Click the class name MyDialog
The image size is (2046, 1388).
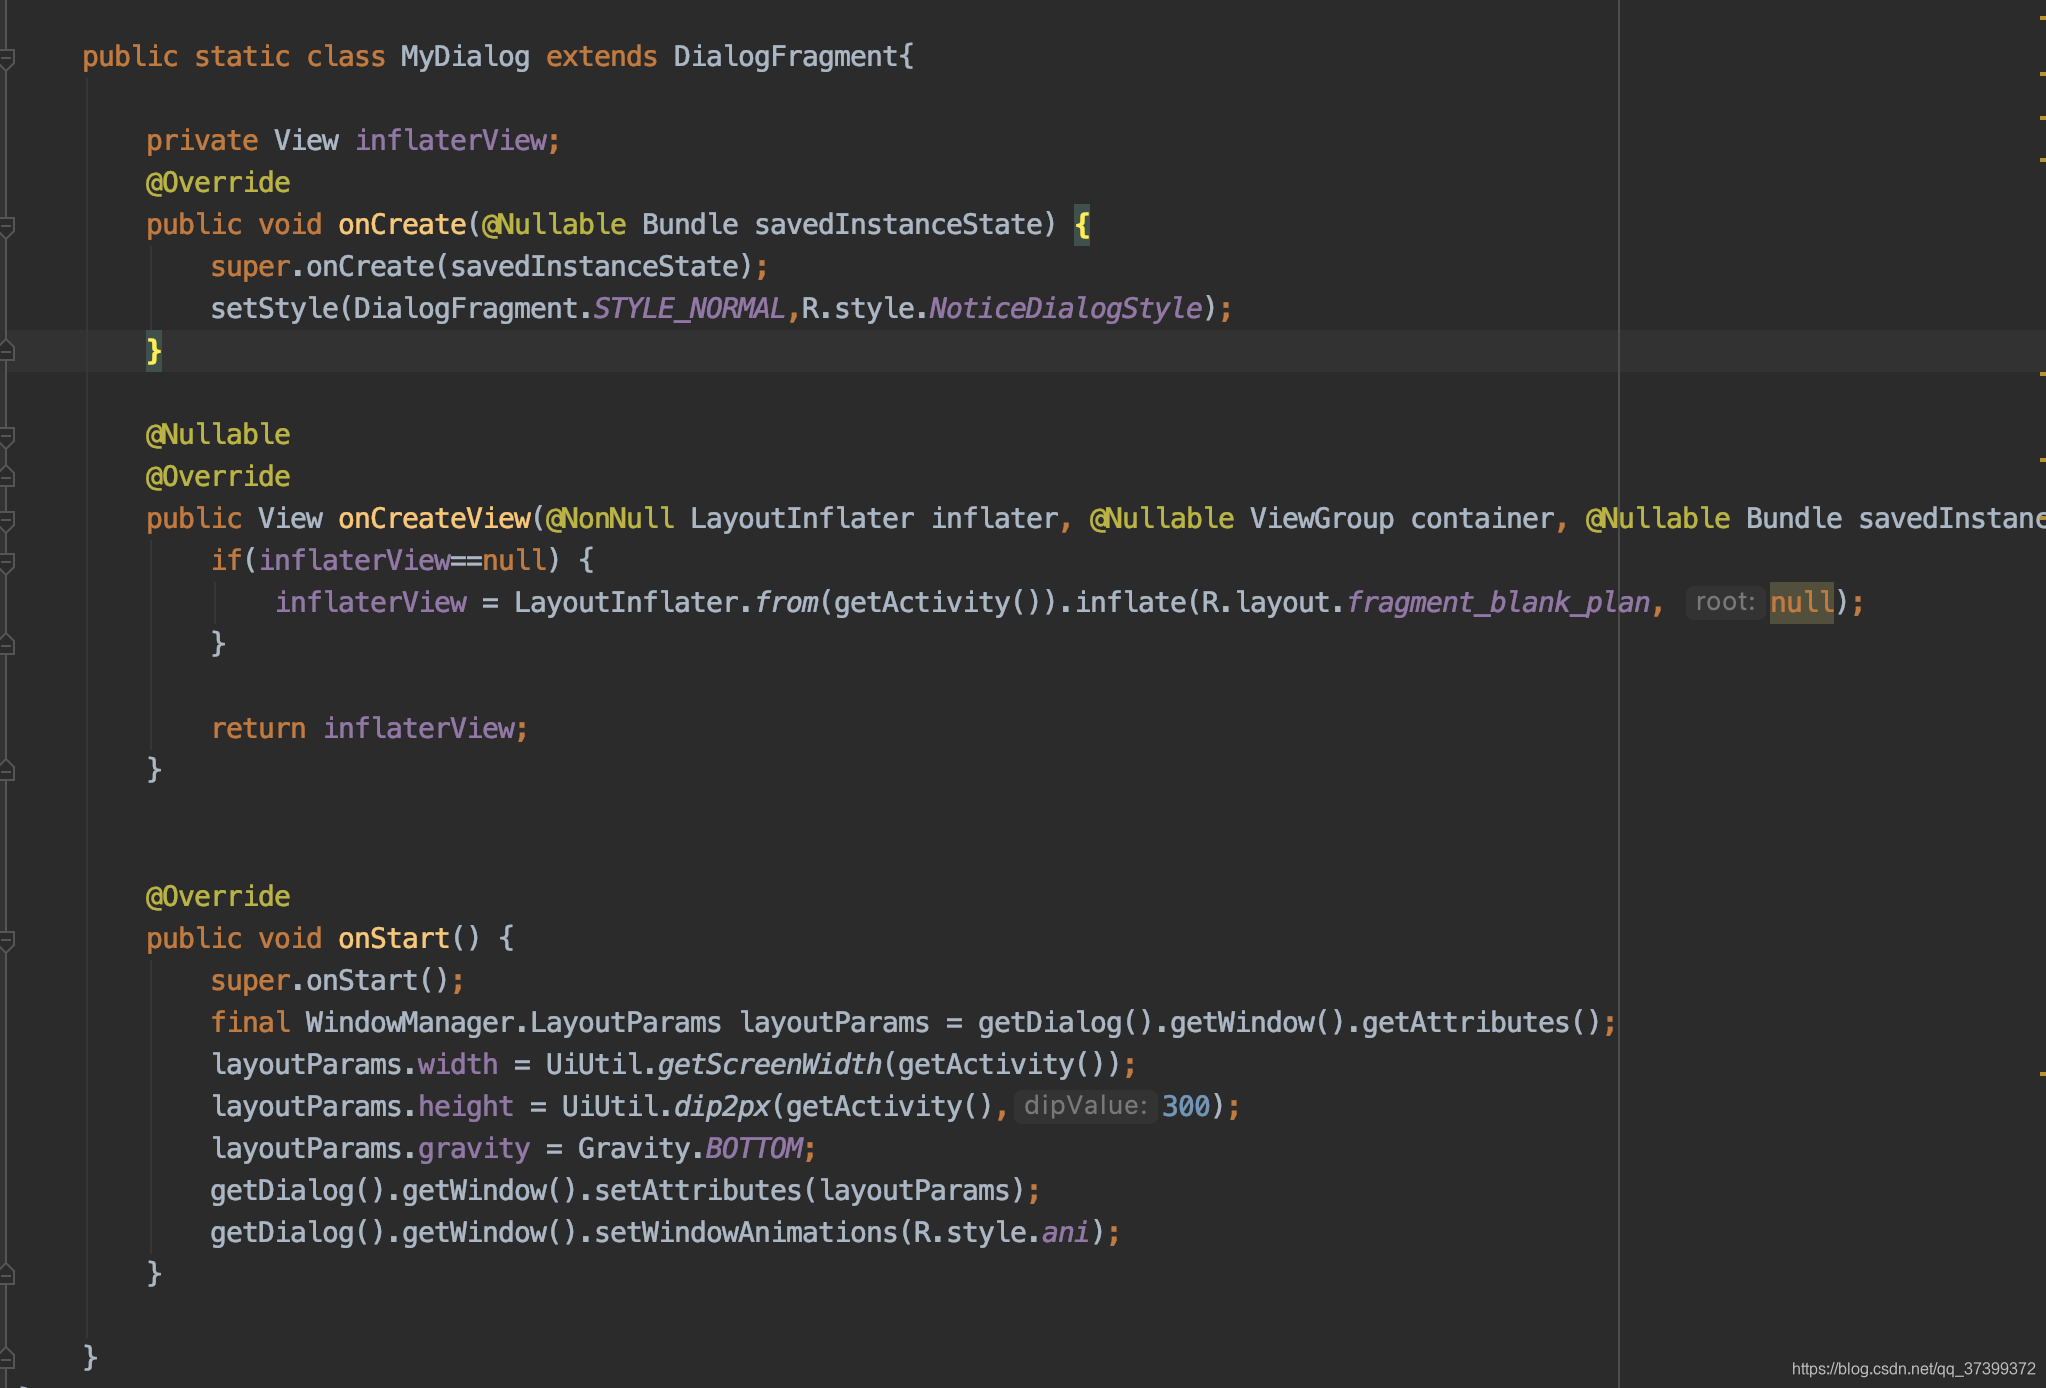[x=465, y=57]
